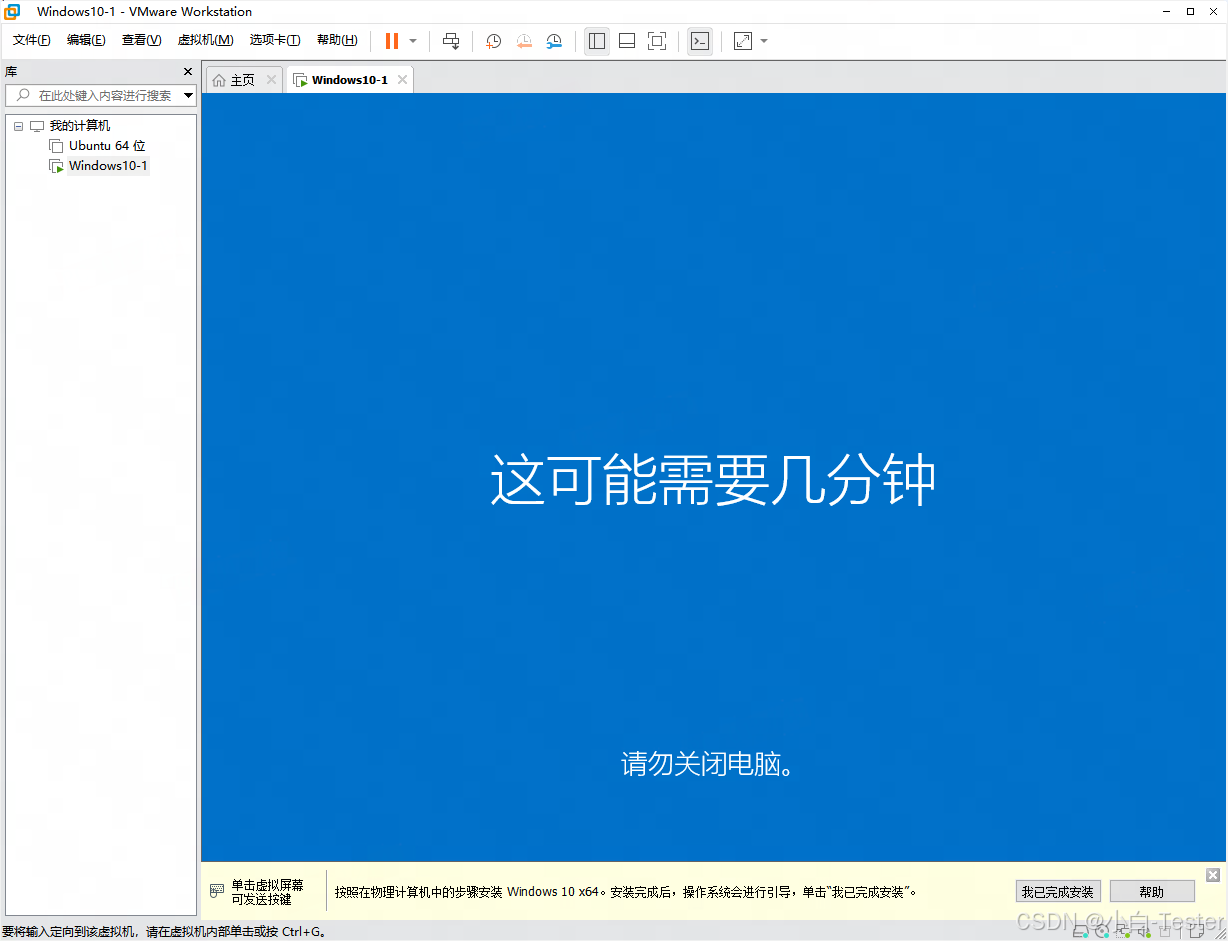Pause the virtual machine with the orange button

pos(392,41)
